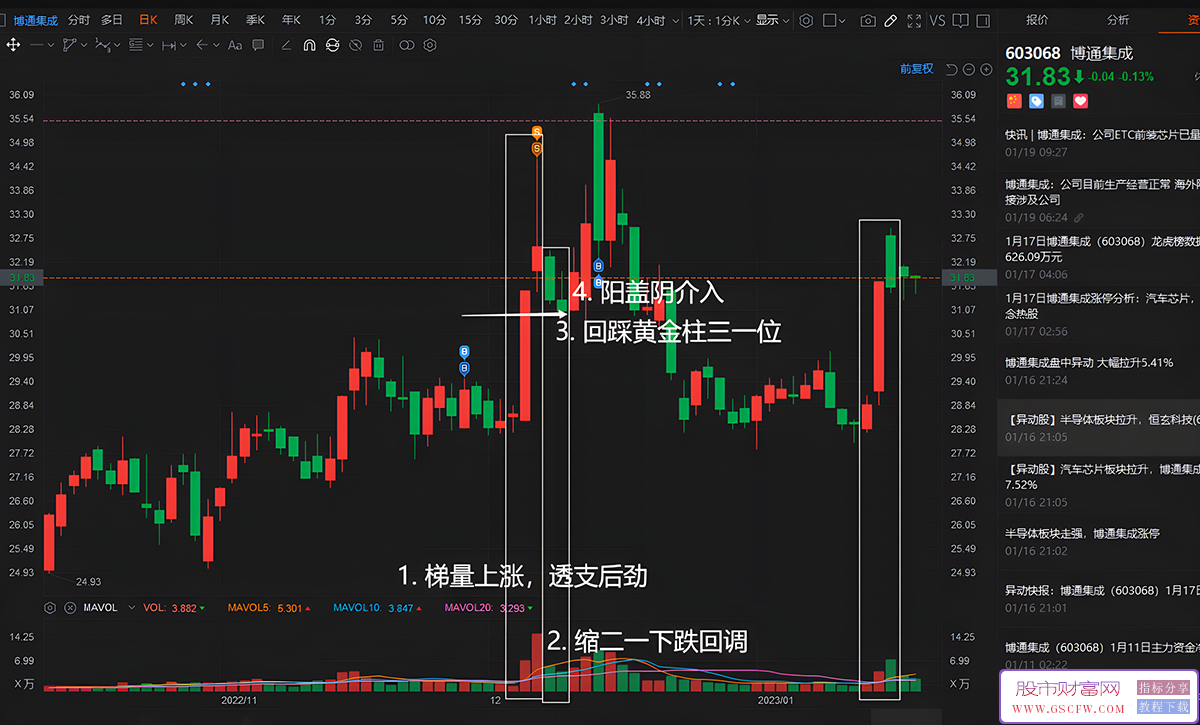Take a chart snapshot with camera icon
Screen dimensions: 1200x725
(868, 20)
